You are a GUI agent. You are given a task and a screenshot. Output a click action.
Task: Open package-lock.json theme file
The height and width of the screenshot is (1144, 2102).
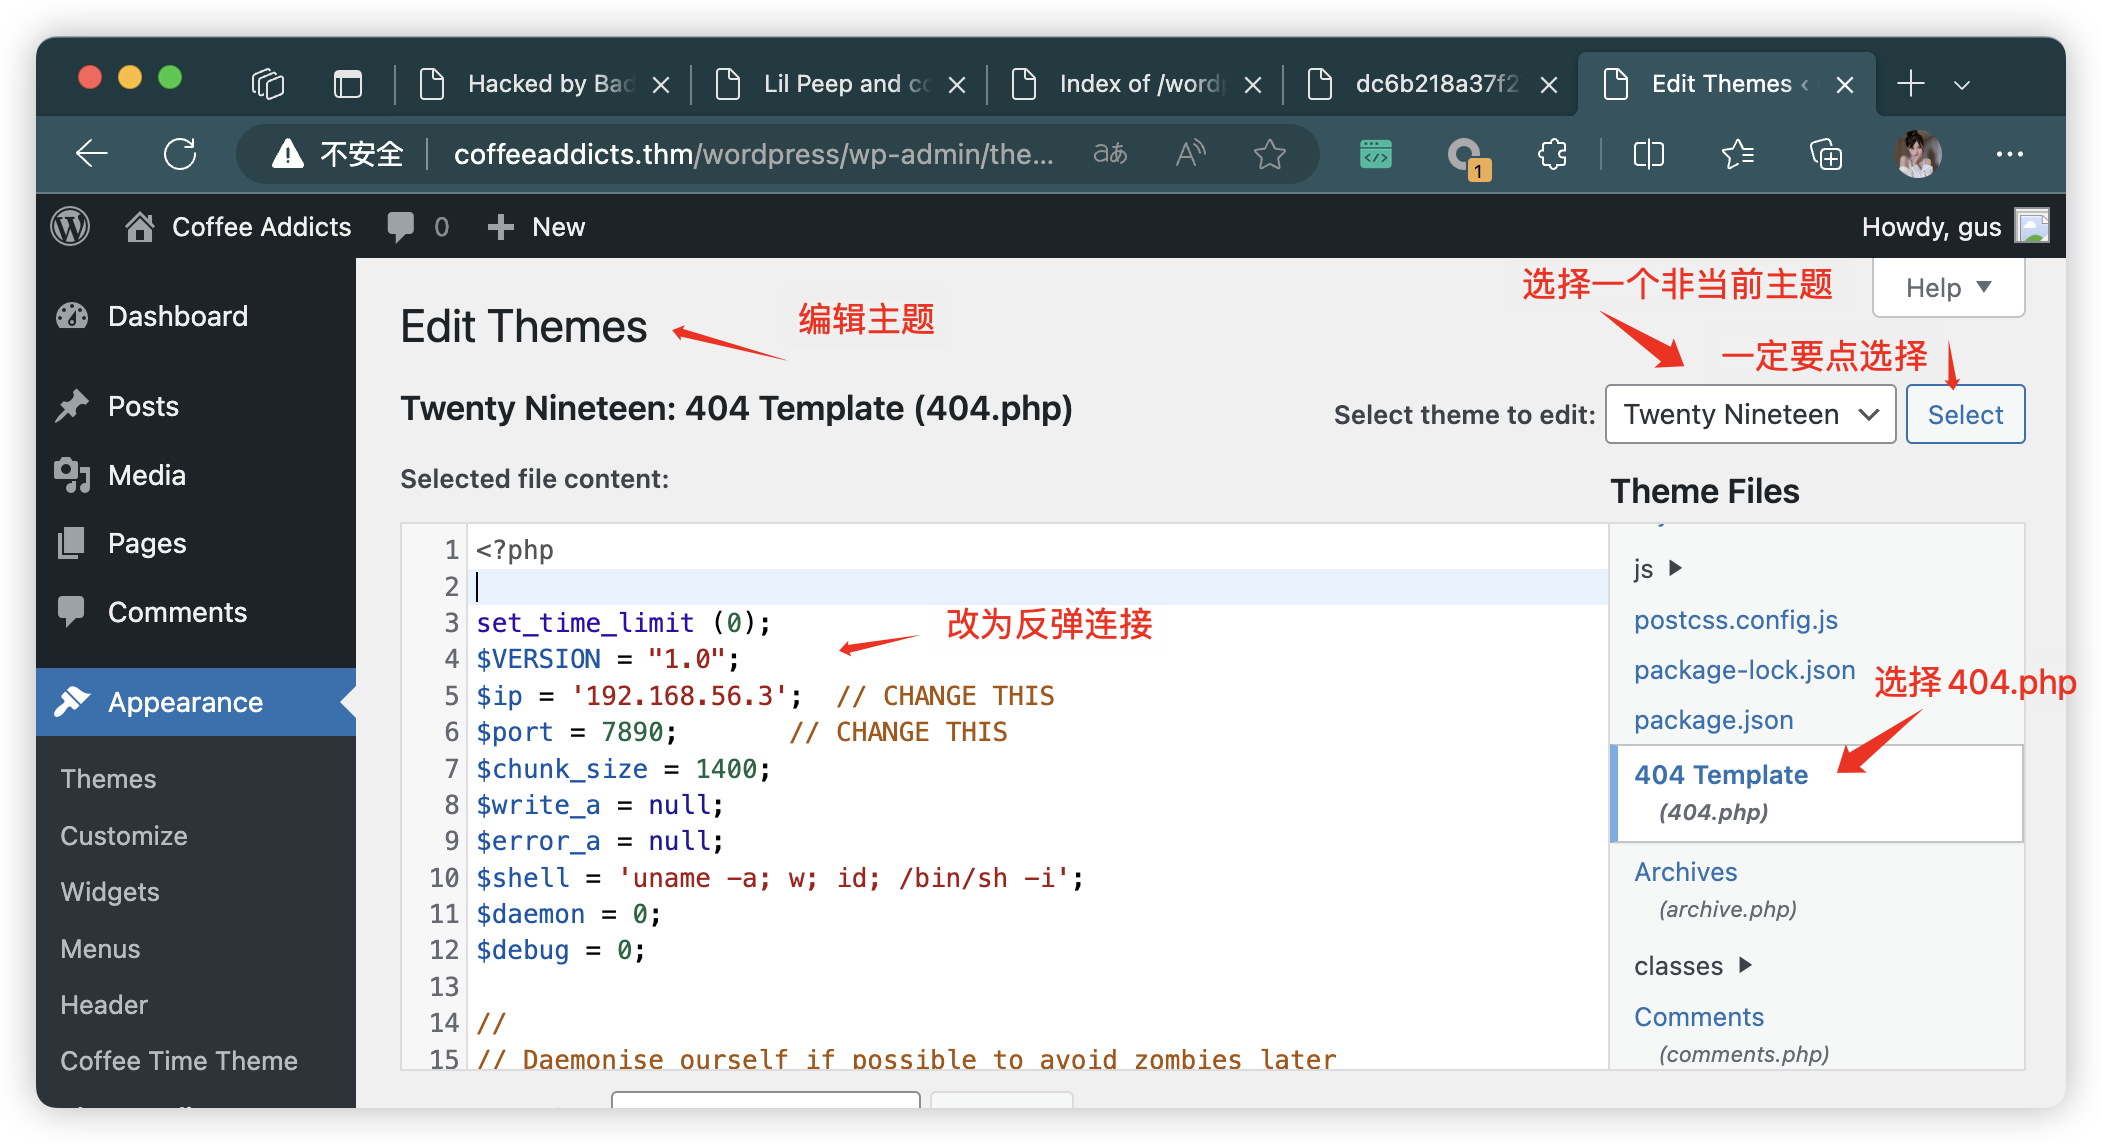click(1744, 670)
